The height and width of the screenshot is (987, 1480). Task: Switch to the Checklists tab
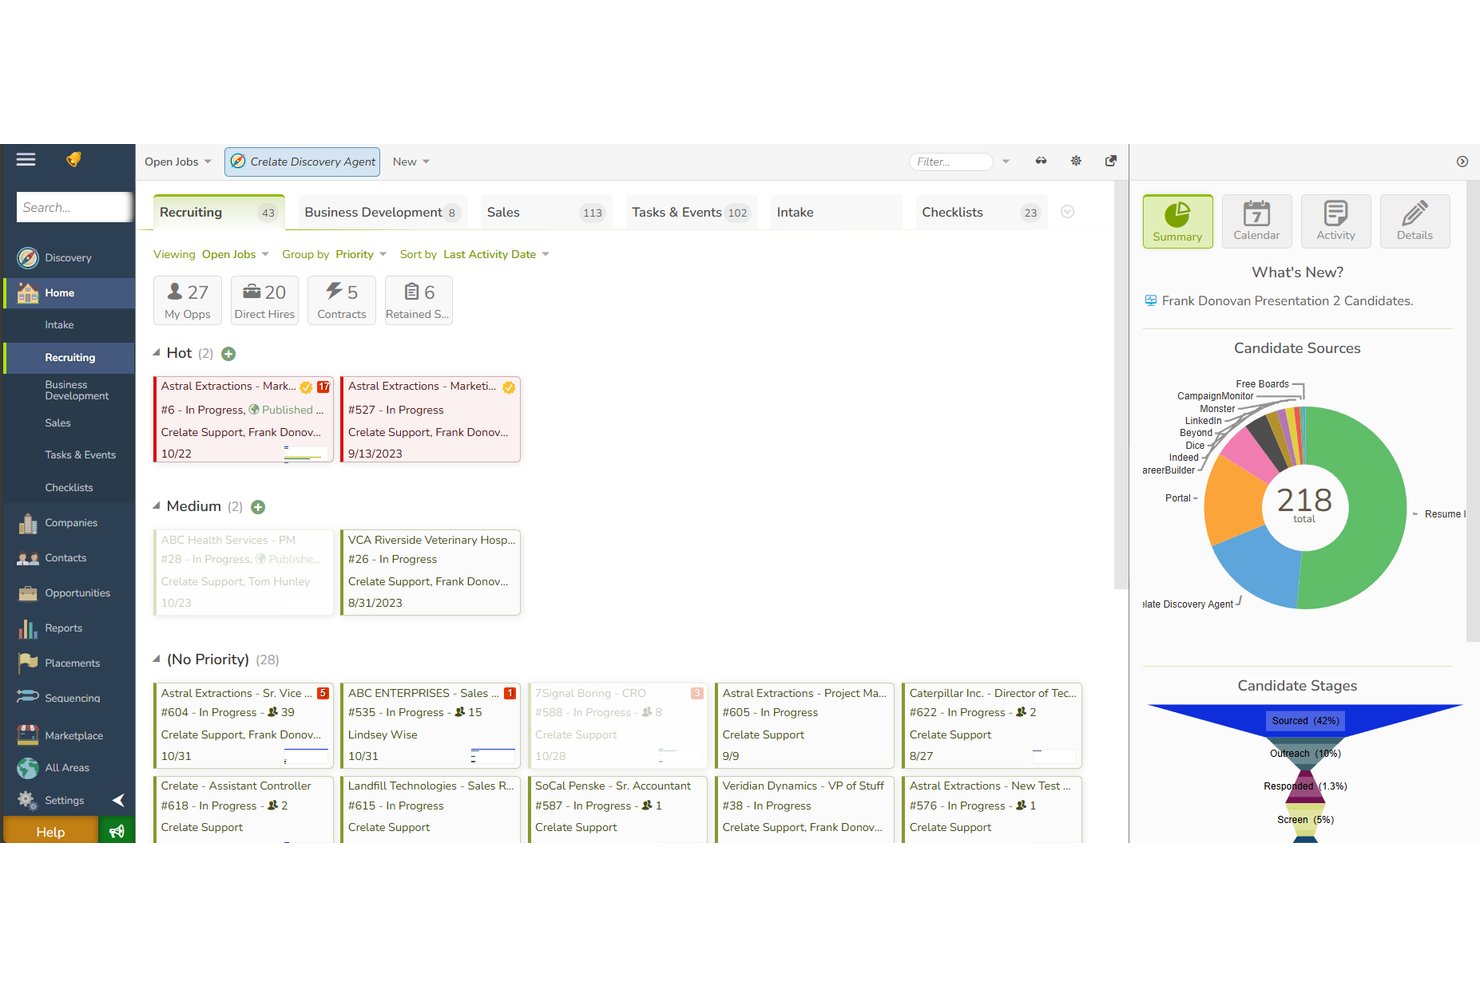click(x=981, y=212)
